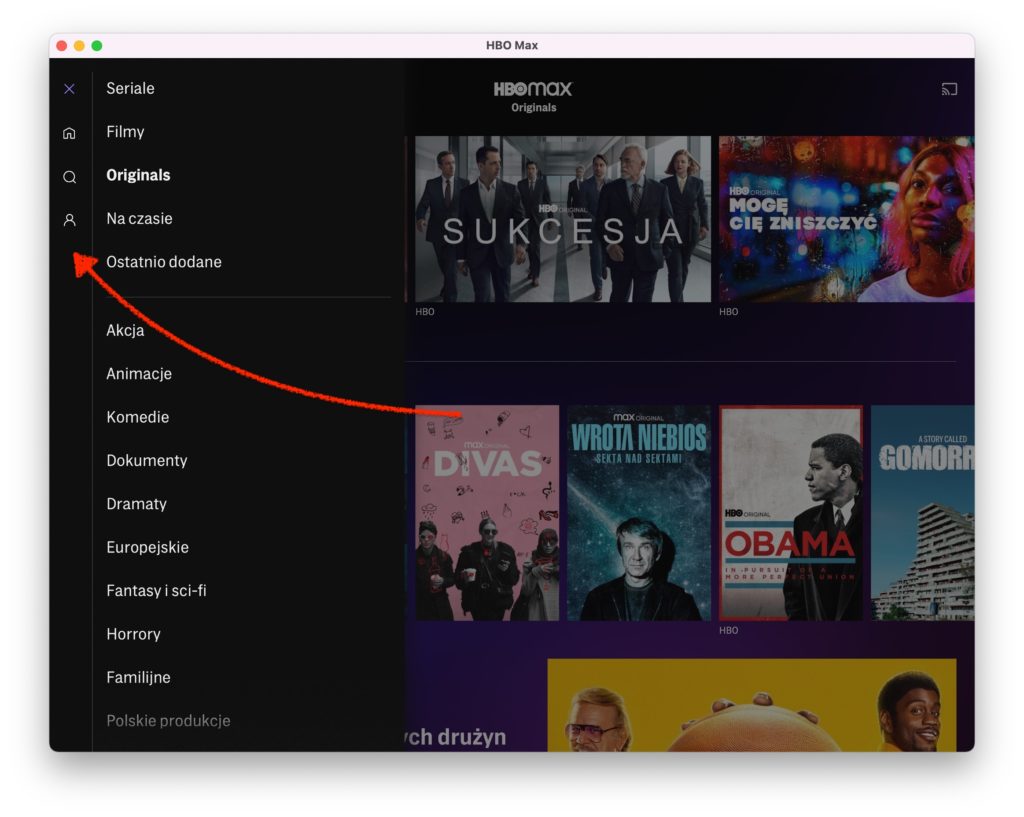Click the HBO Max logo

tap(533, 89)
